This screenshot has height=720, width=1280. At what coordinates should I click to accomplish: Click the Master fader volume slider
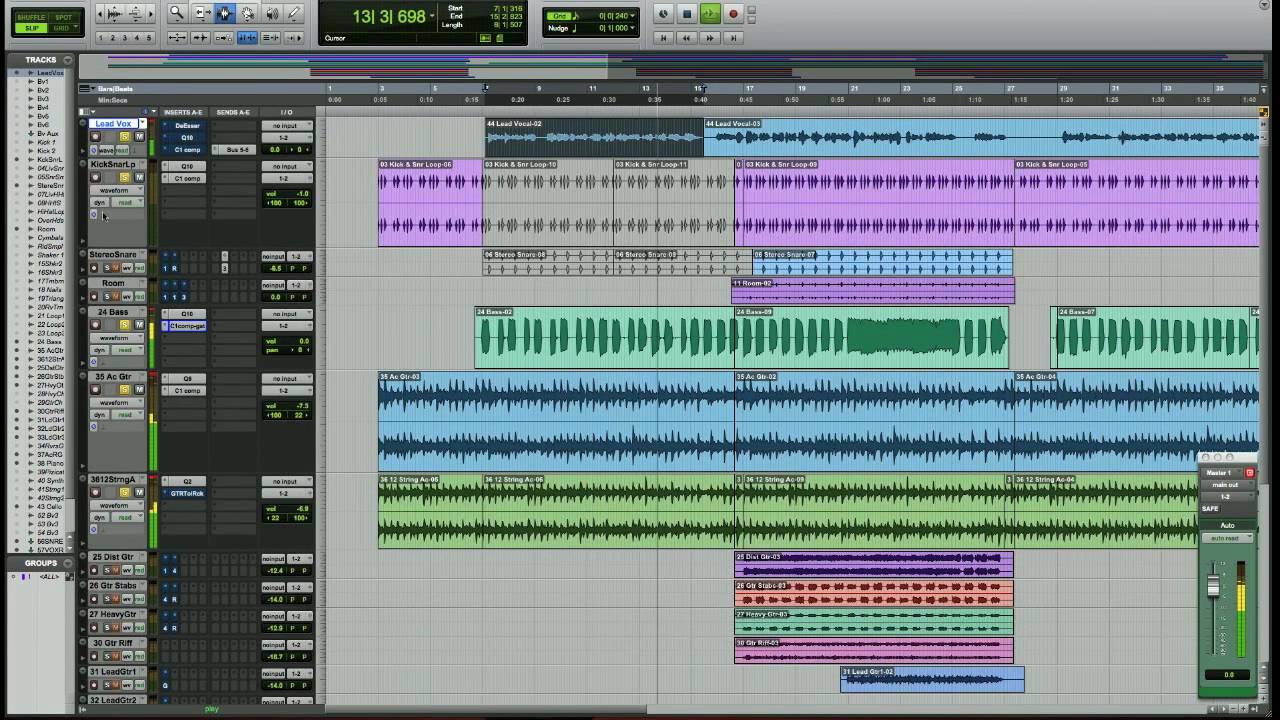coord(1214,587)
